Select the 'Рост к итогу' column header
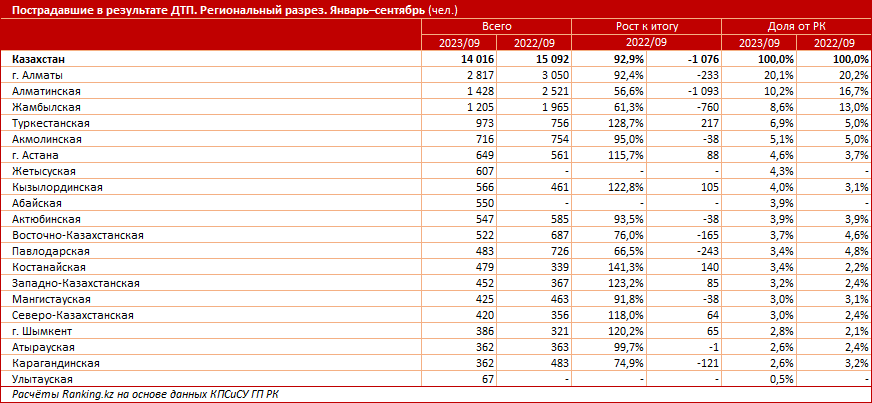Viewport: 872px width, 403px height. (x=648, y=29)
